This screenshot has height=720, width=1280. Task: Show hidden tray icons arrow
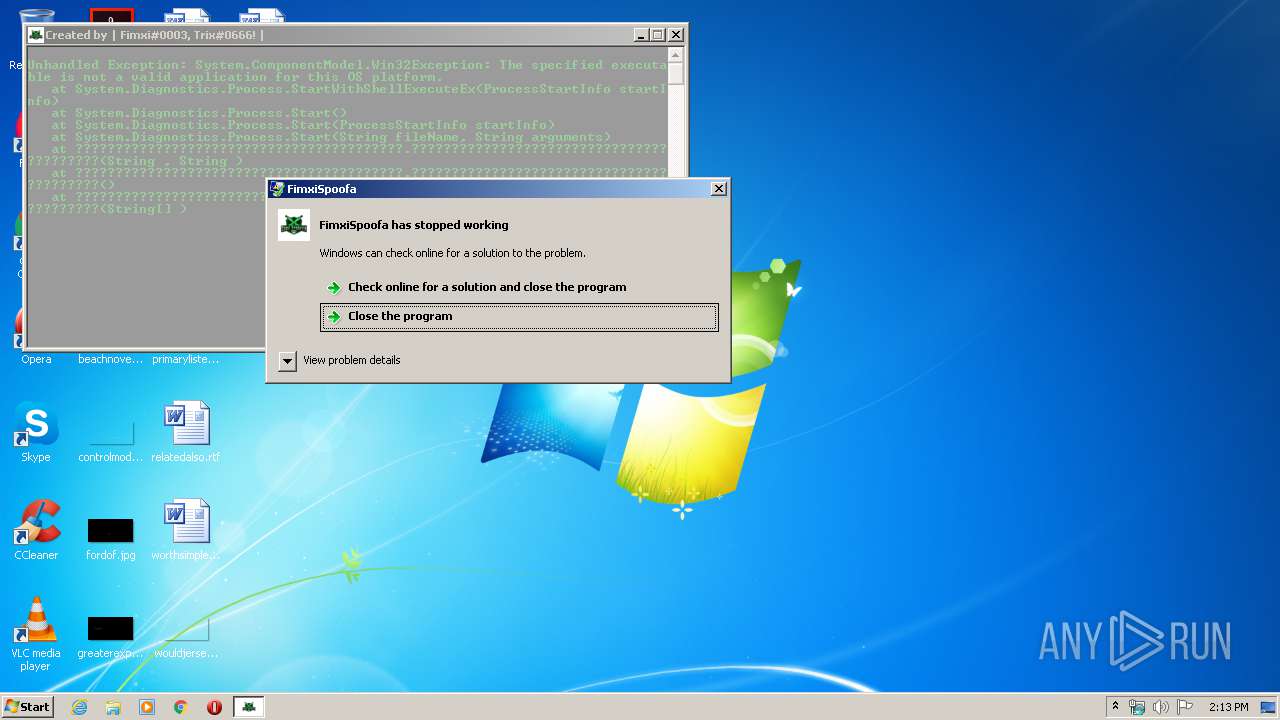tap(1115, 707)
